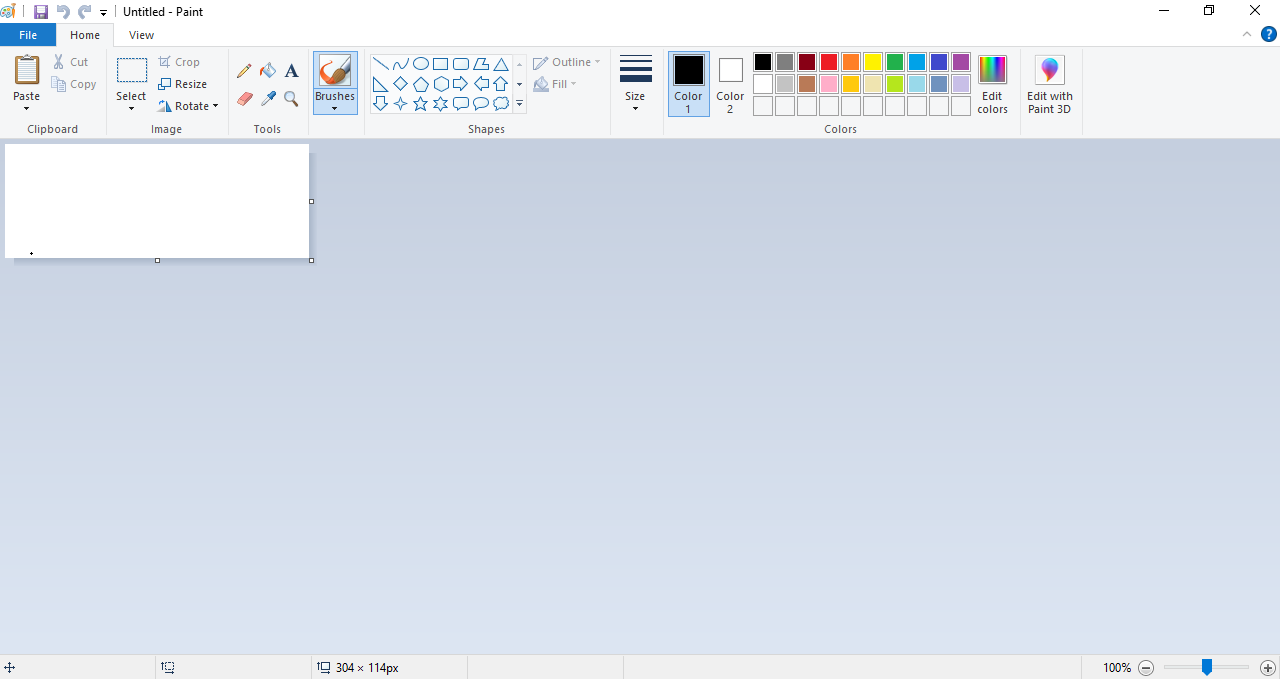Click the canvas bottom-right resize handle

(x=312, y=260)
